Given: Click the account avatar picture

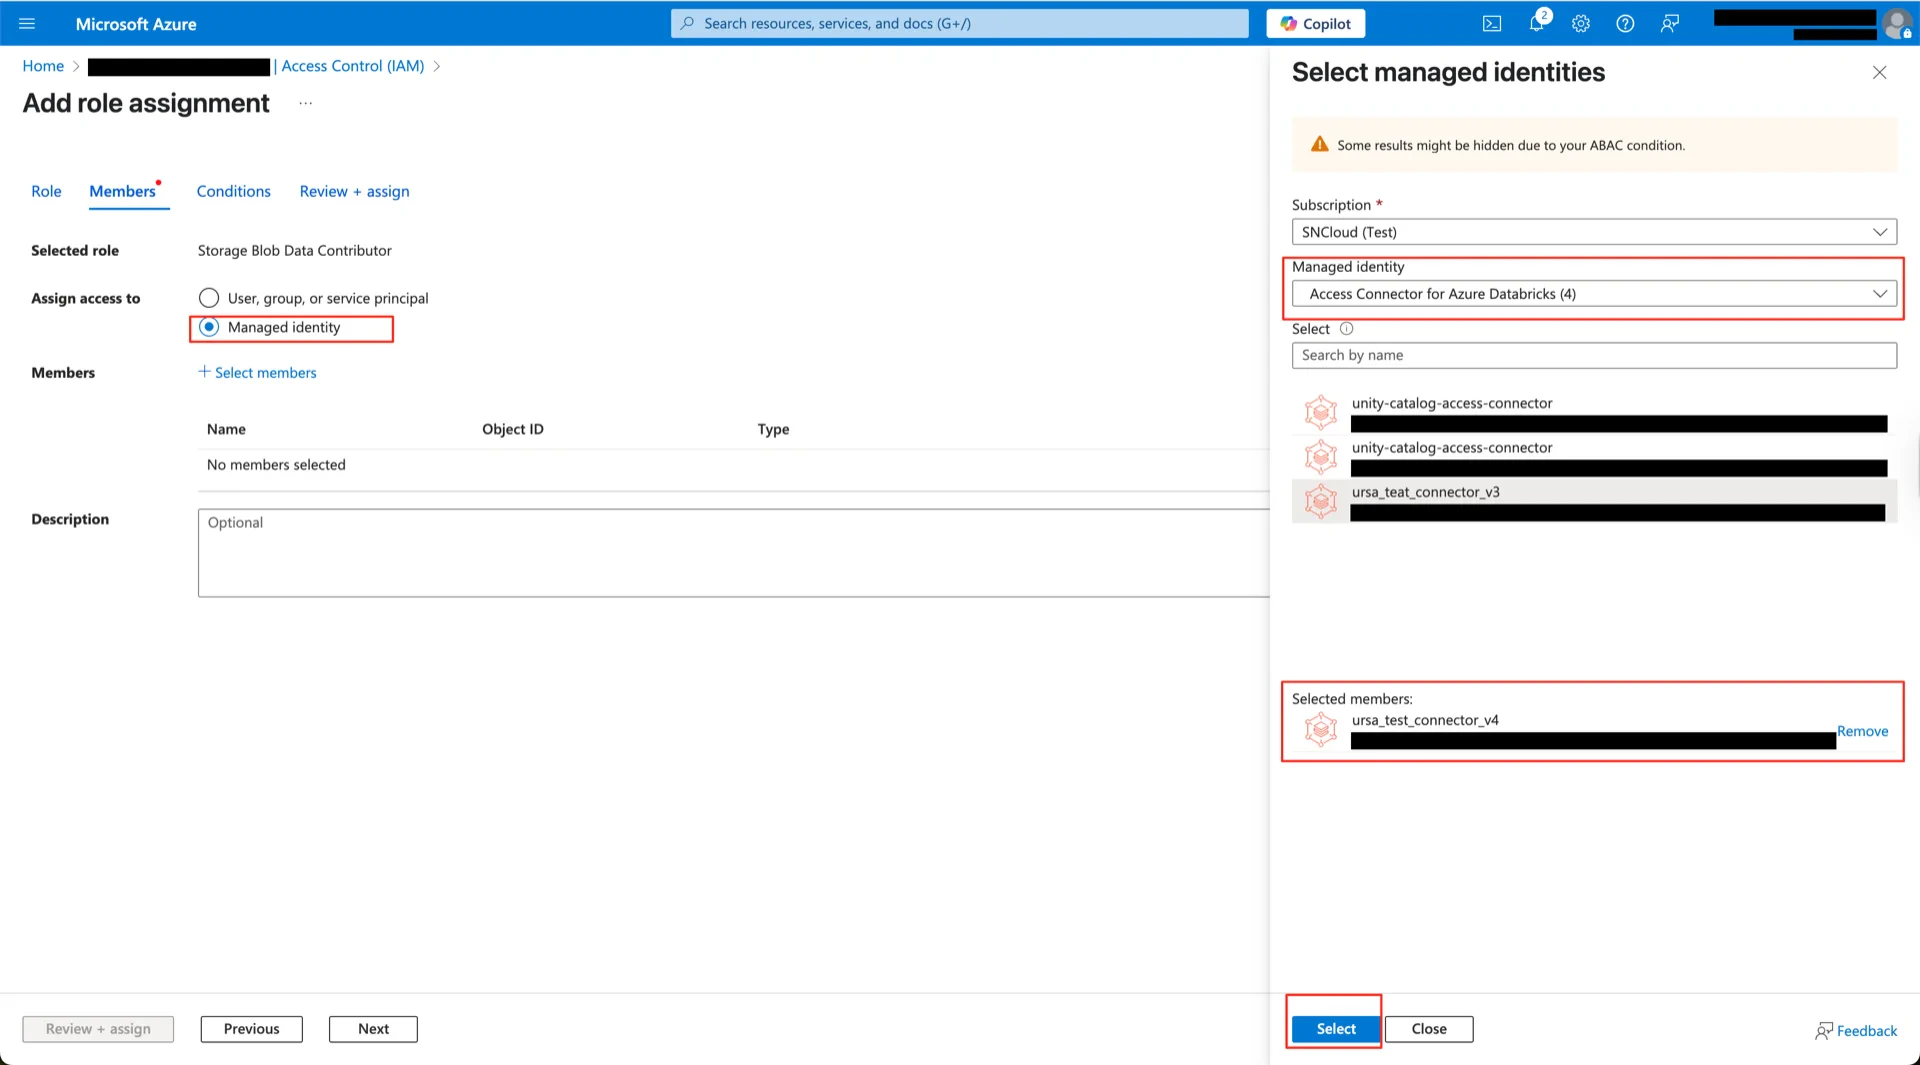Looking at the screenshot, I should tap(1897, 24).
